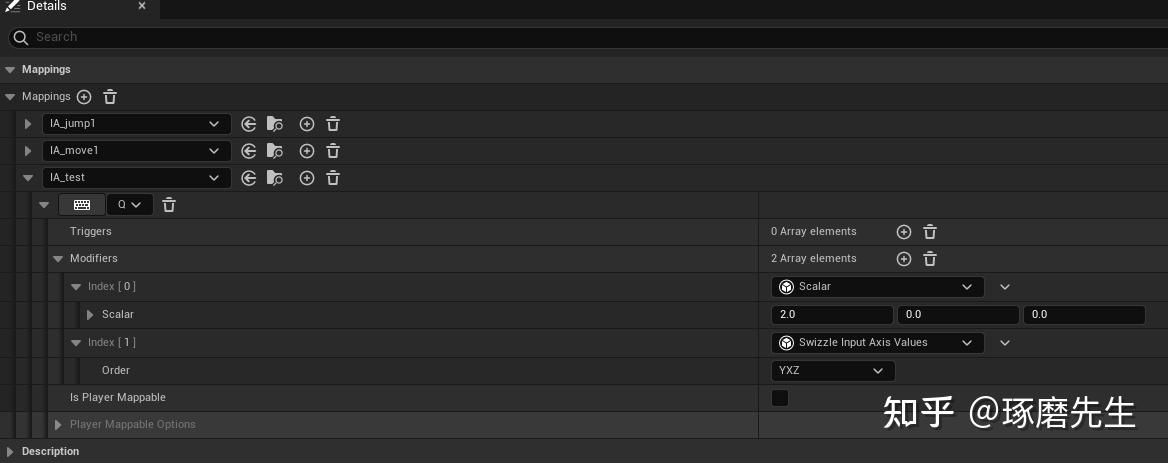Select the Details tab

tap(47, 7)
